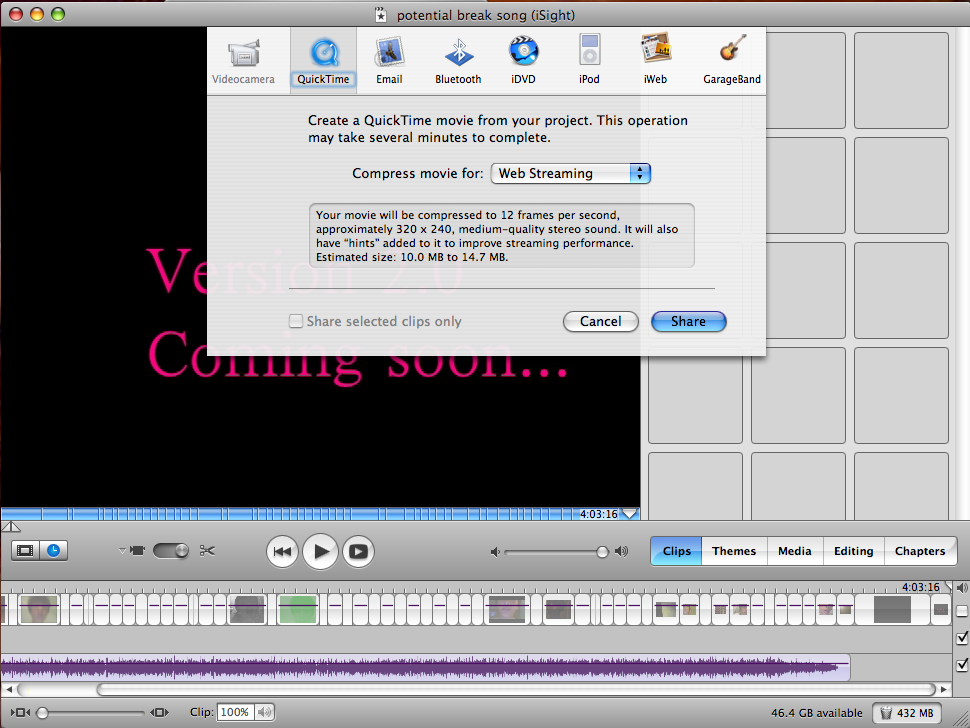Click the timeline scrollbar left arrow
The width and height of the screenshot is (970, 728).
pos(9,689)
